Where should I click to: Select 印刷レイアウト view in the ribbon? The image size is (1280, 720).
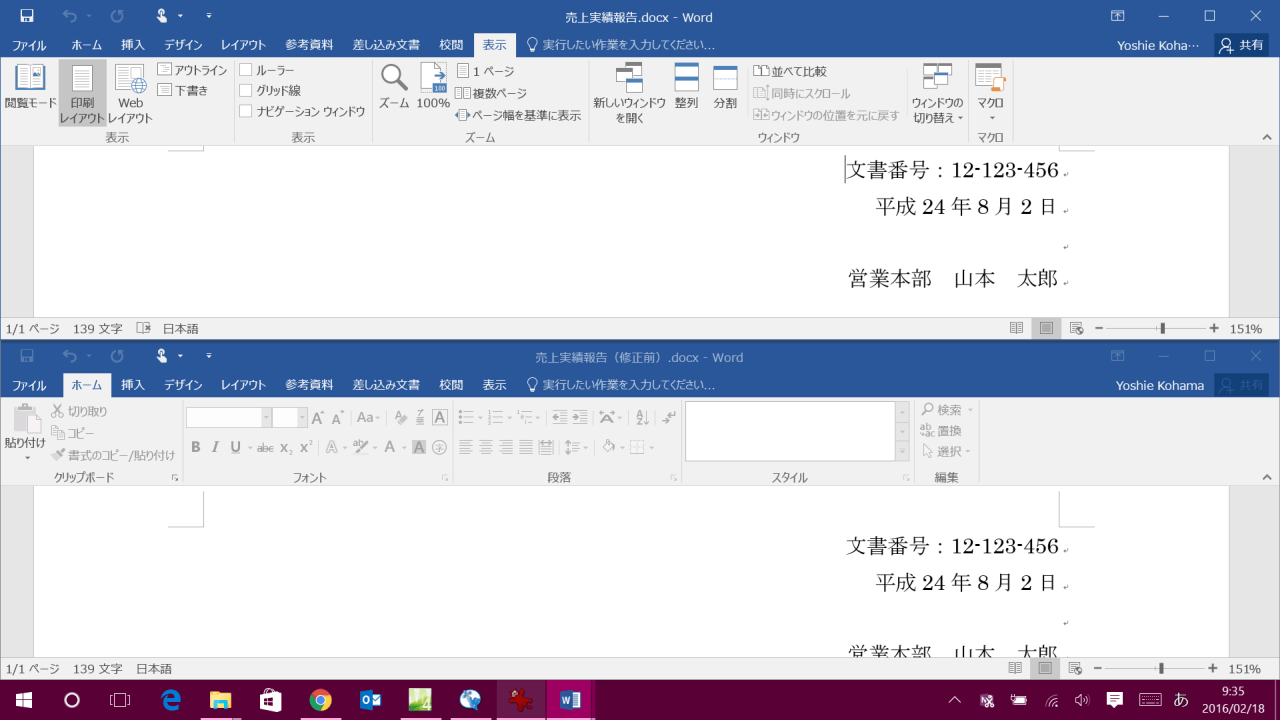point(82,94)
